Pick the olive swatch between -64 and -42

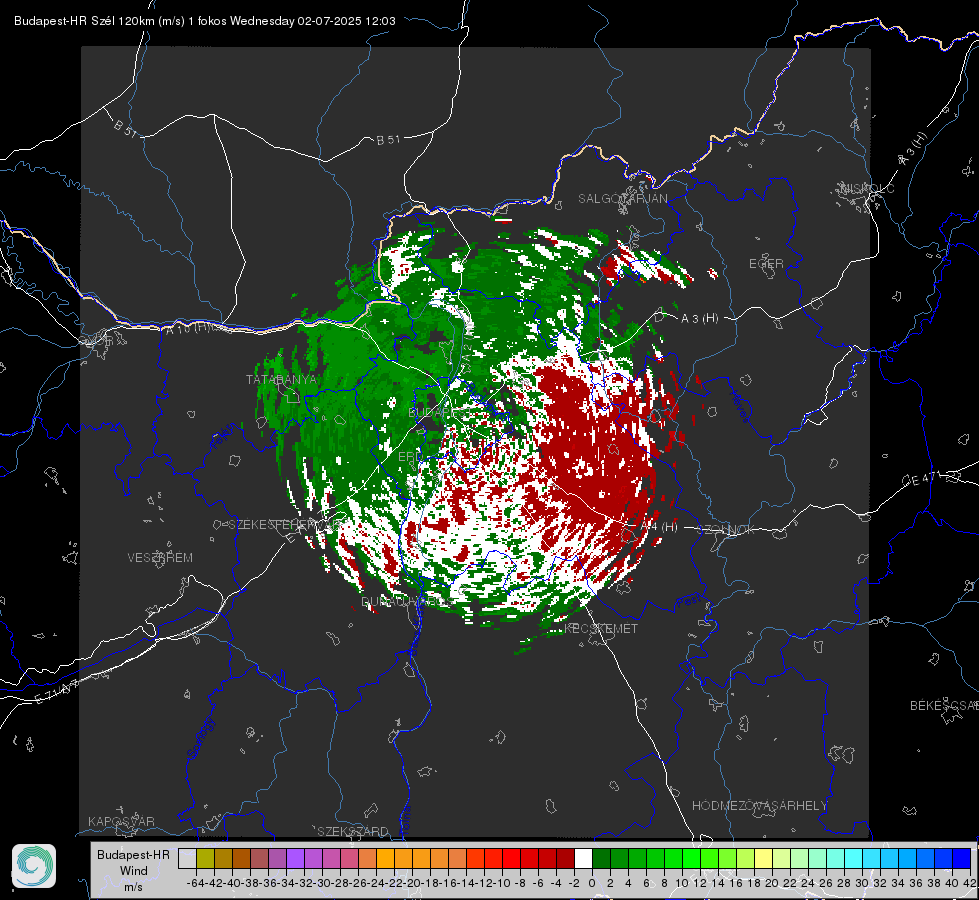[x=205, y=858]
